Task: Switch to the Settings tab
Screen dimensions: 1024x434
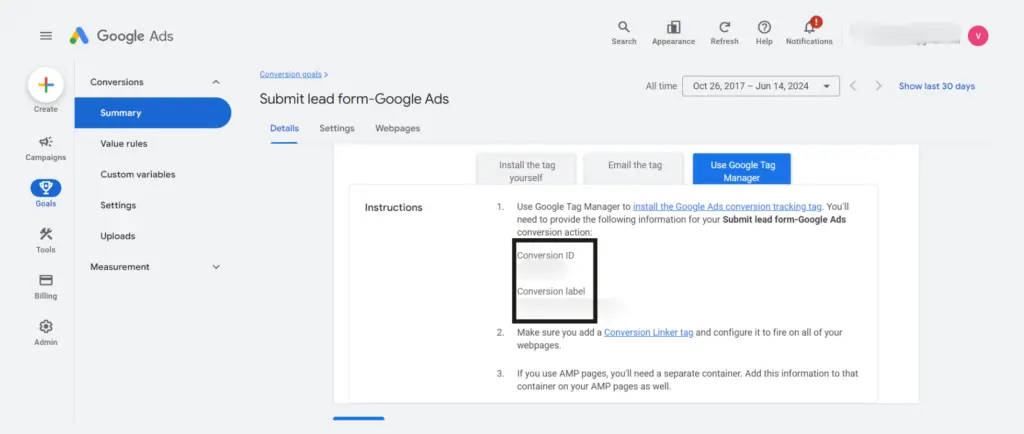Action: click(337, 129)
